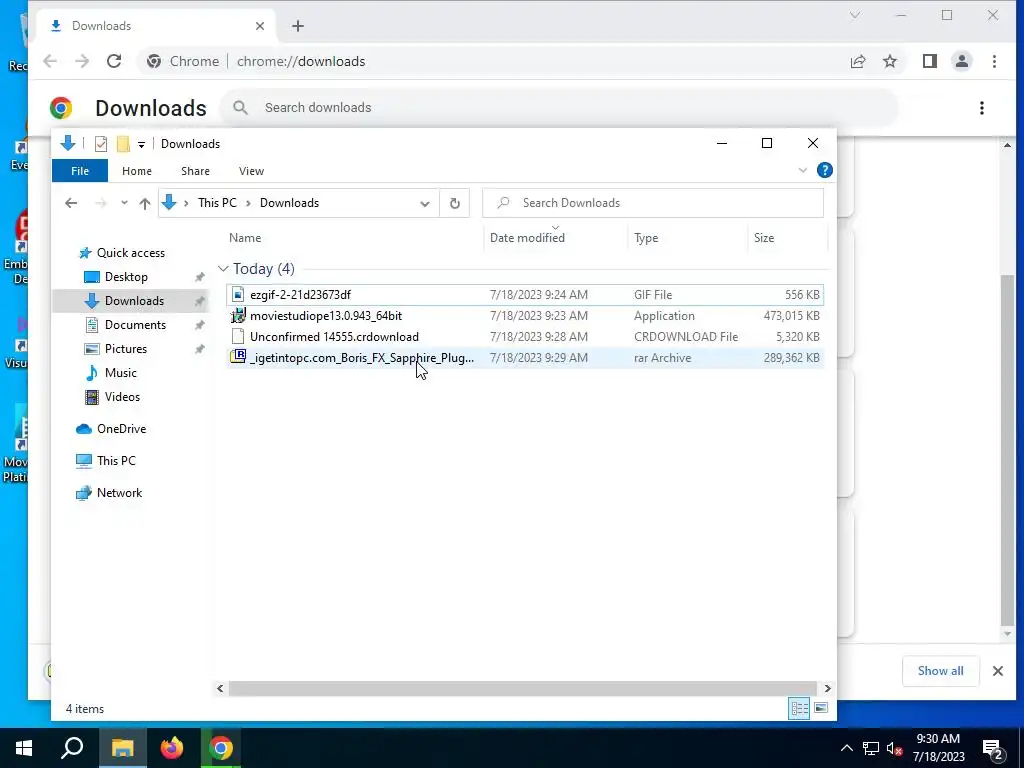
Task: Select Desktop in Quick access
Action: coord(126,277)
